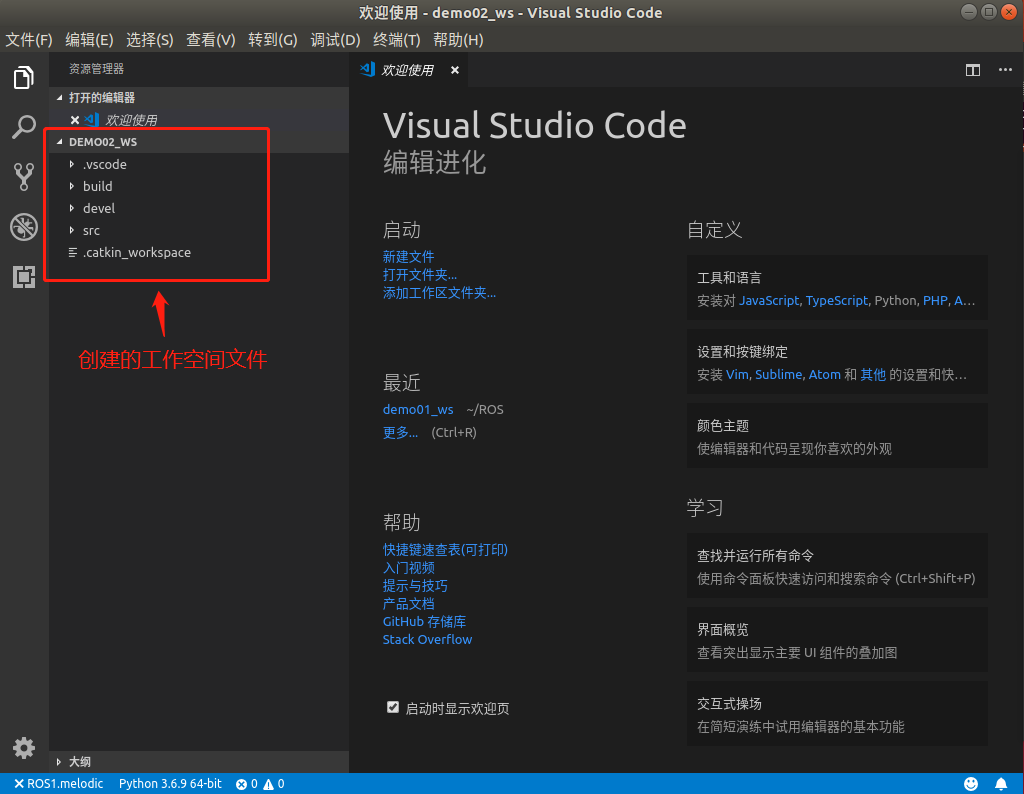Open the 终端(T) menu
The image size is (1024, 794).
[x=396, y=40]
